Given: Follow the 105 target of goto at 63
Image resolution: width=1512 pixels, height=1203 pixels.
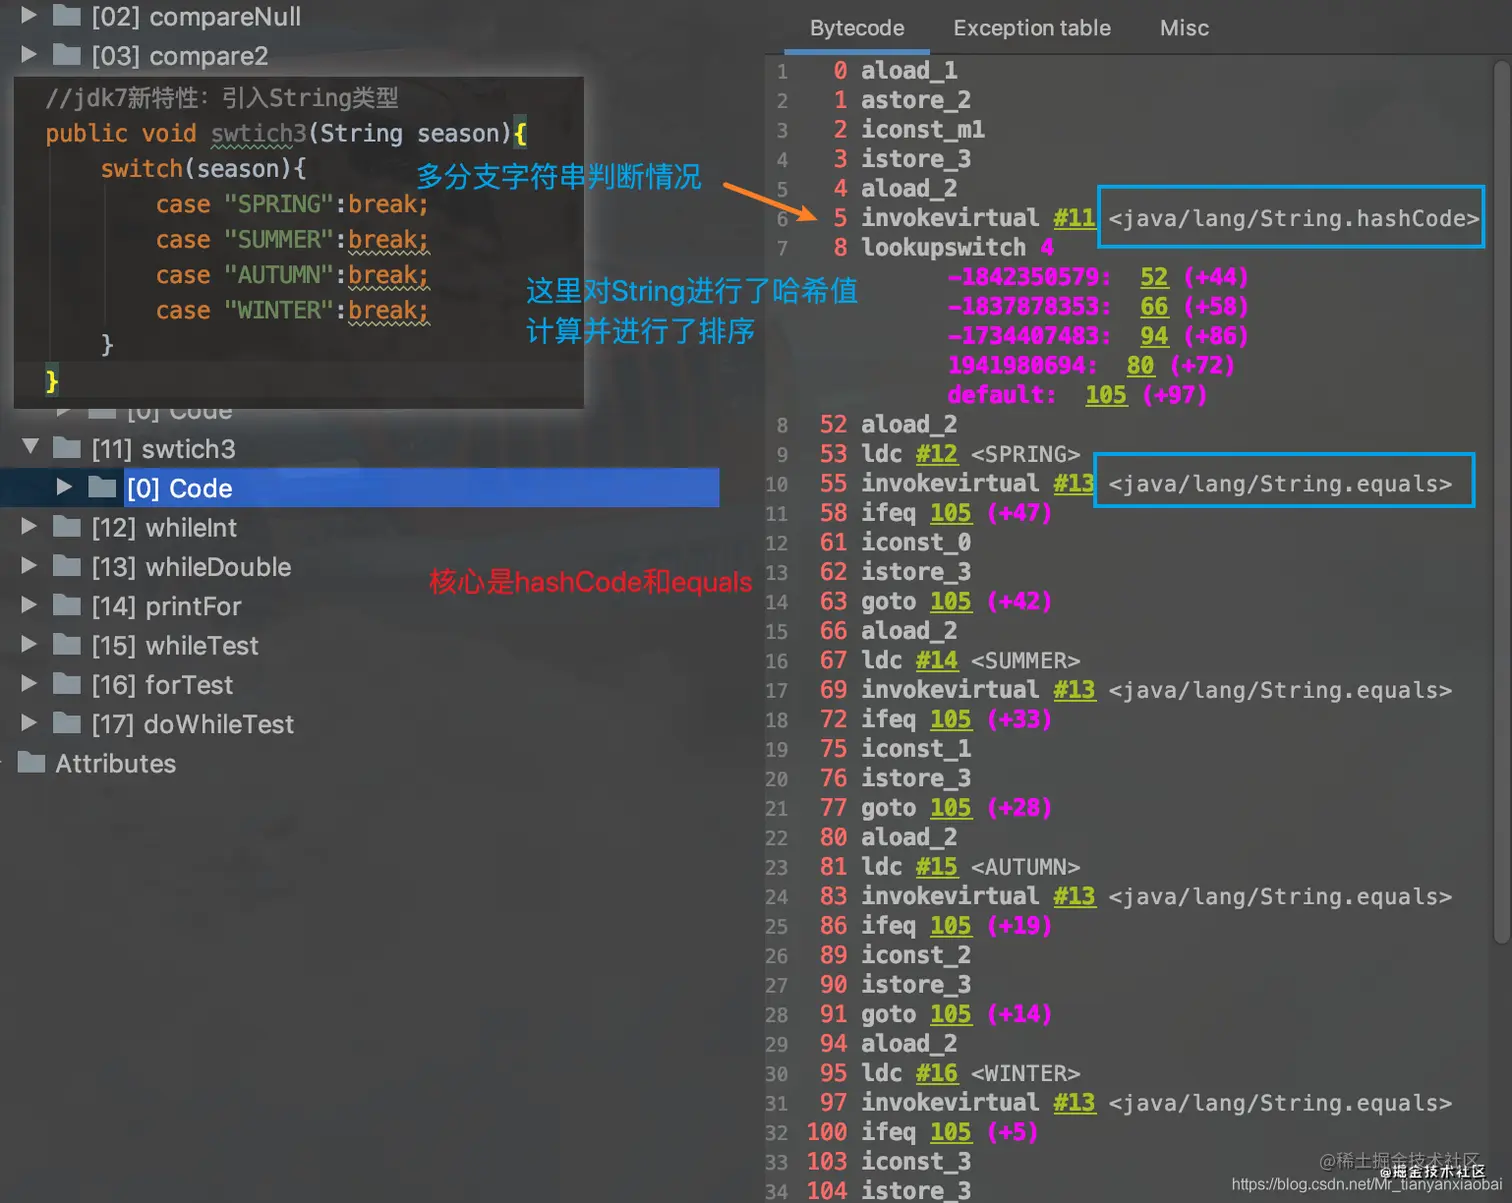Looking at the screenshot, I should click(x=950, y=601).
